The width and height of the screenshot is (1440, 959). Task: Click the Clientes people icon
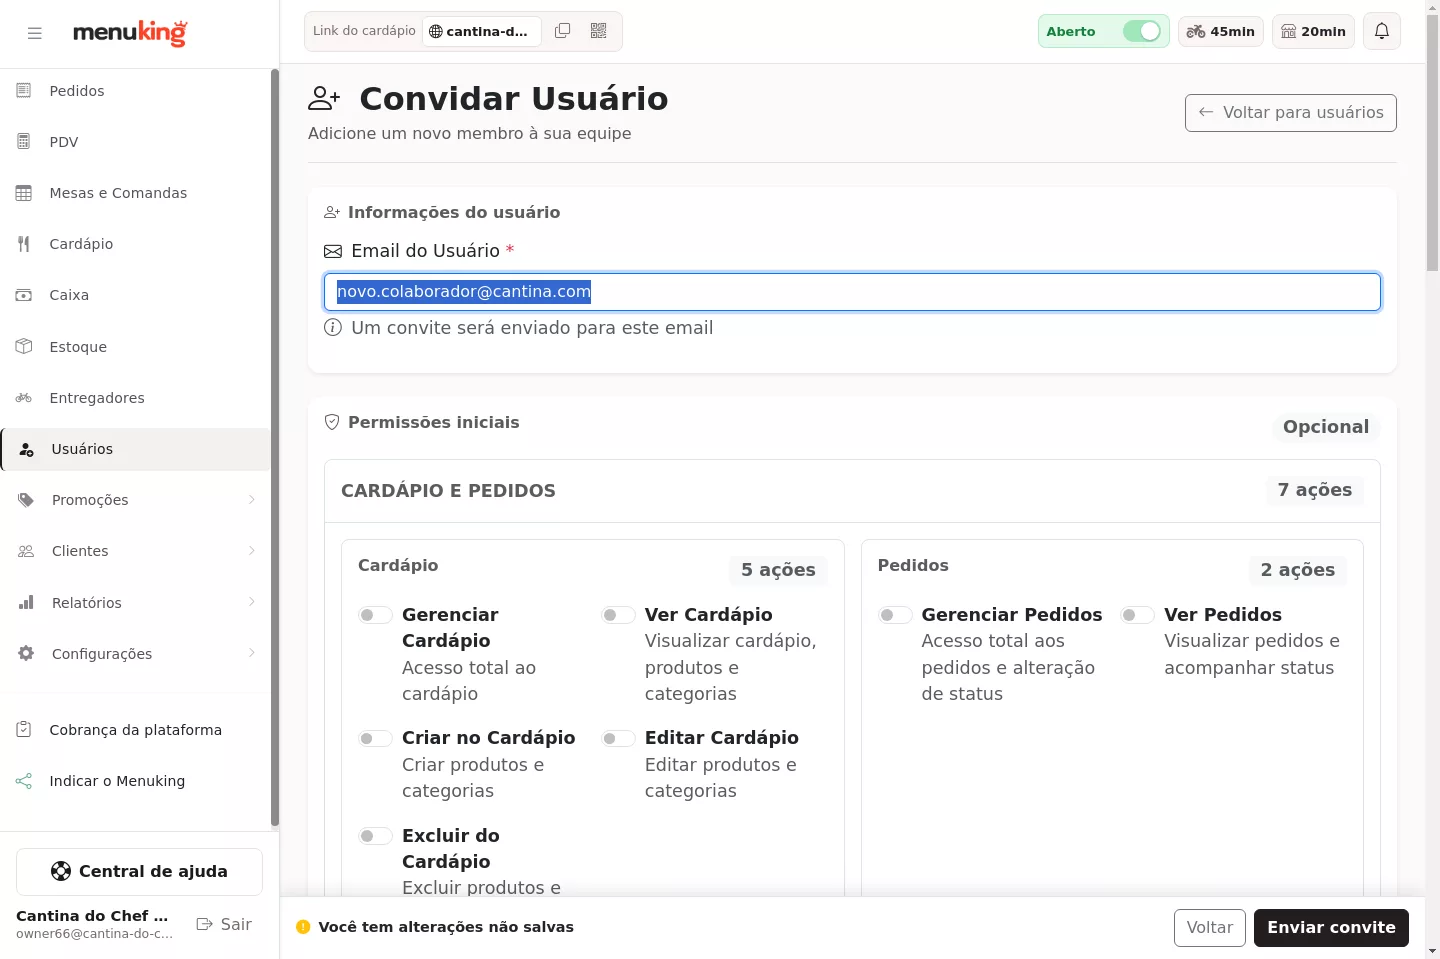tap(26, 551)
